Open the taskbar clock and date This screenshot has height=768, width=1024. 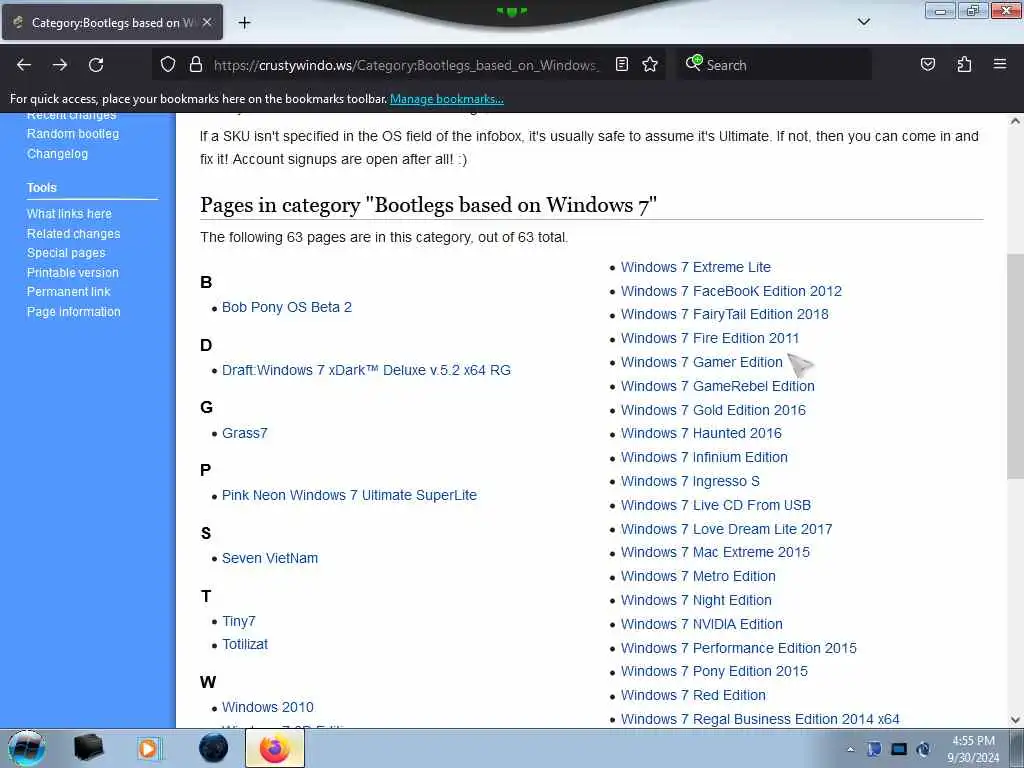973,749
